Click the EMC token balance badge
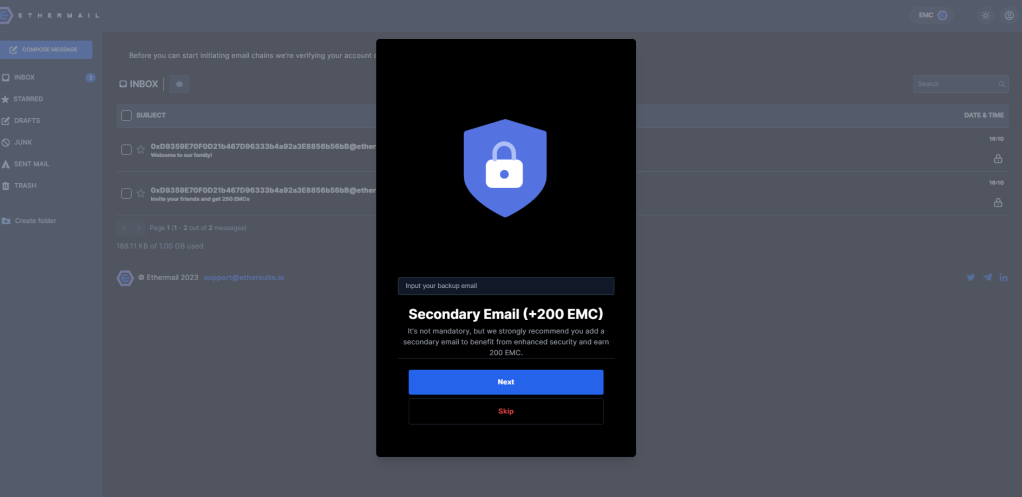Viewport: 1022px width, 497px height. pos(932,16)
